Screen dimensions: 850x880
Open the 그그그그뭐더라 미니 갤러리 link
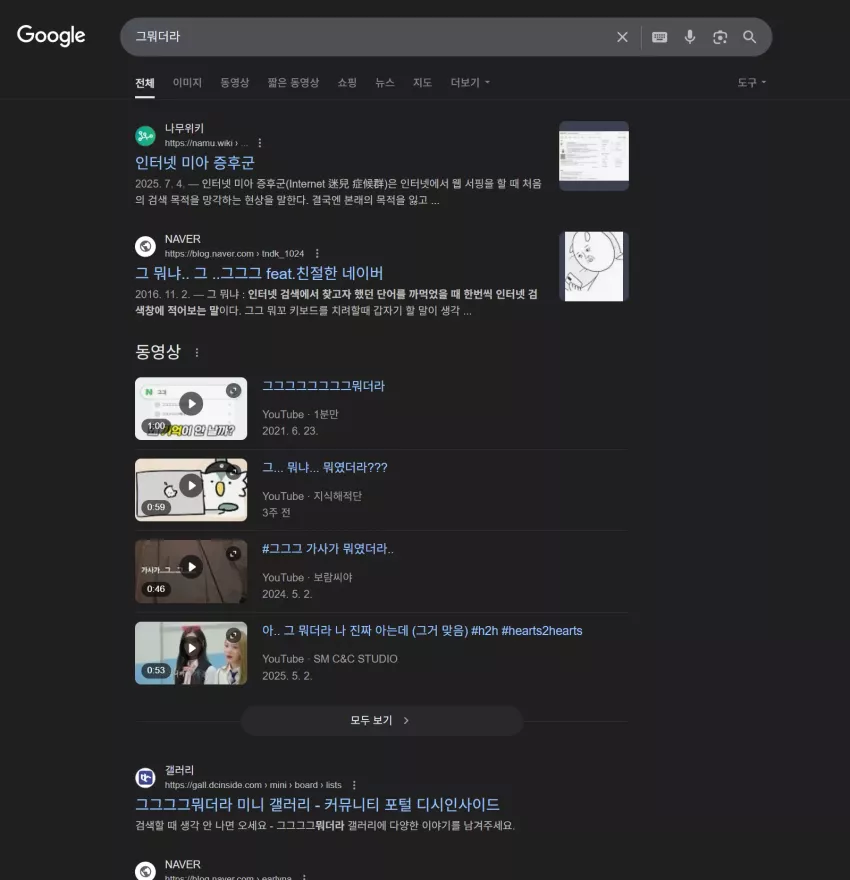tap(317, 805)
